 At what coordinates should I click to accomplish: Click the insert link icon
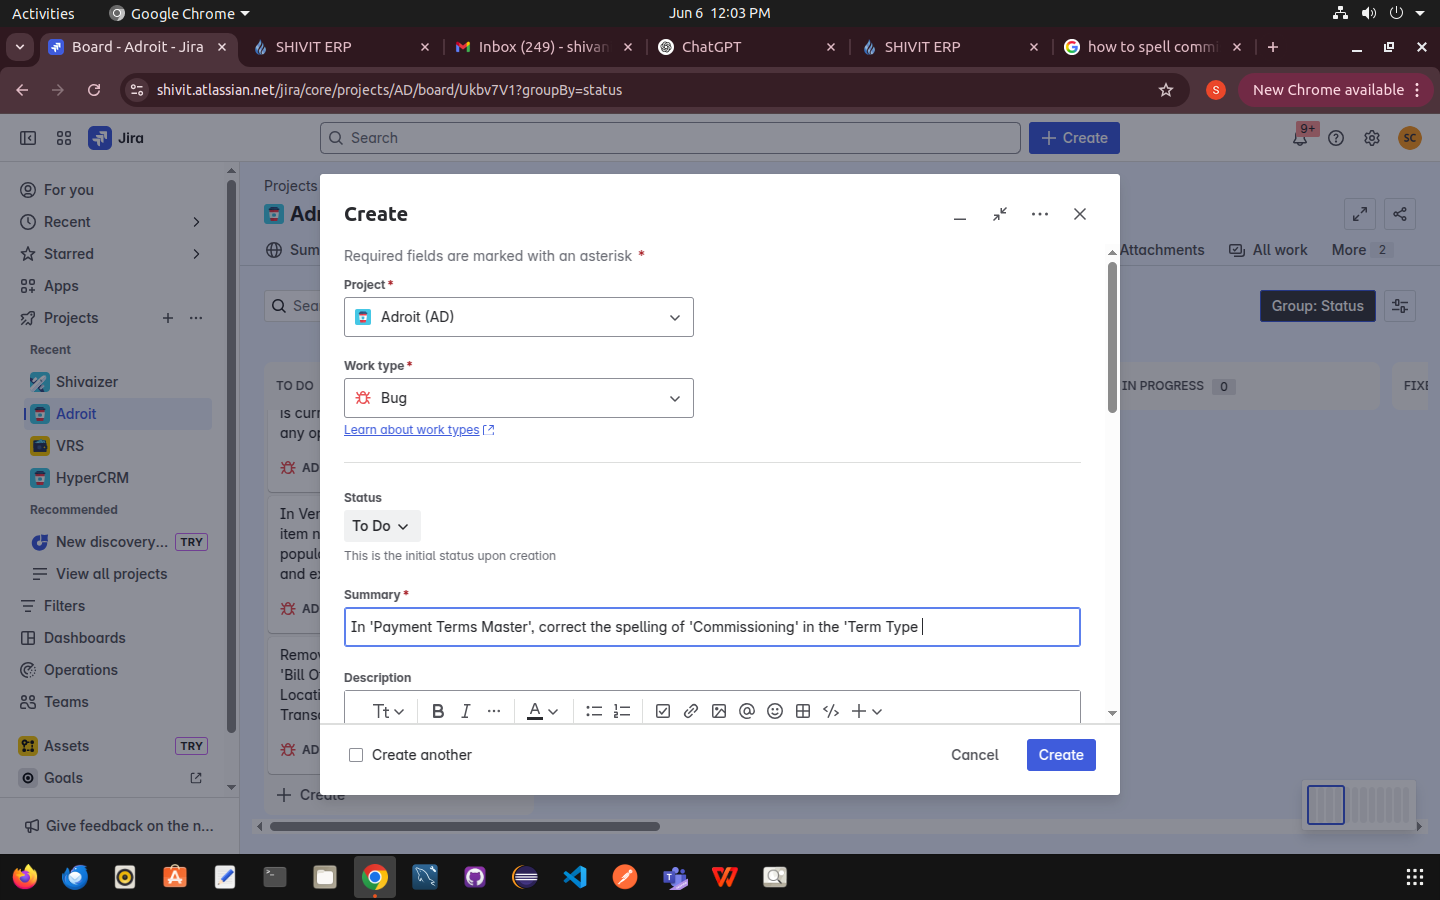pyautogui.click(x=691, y=711)
